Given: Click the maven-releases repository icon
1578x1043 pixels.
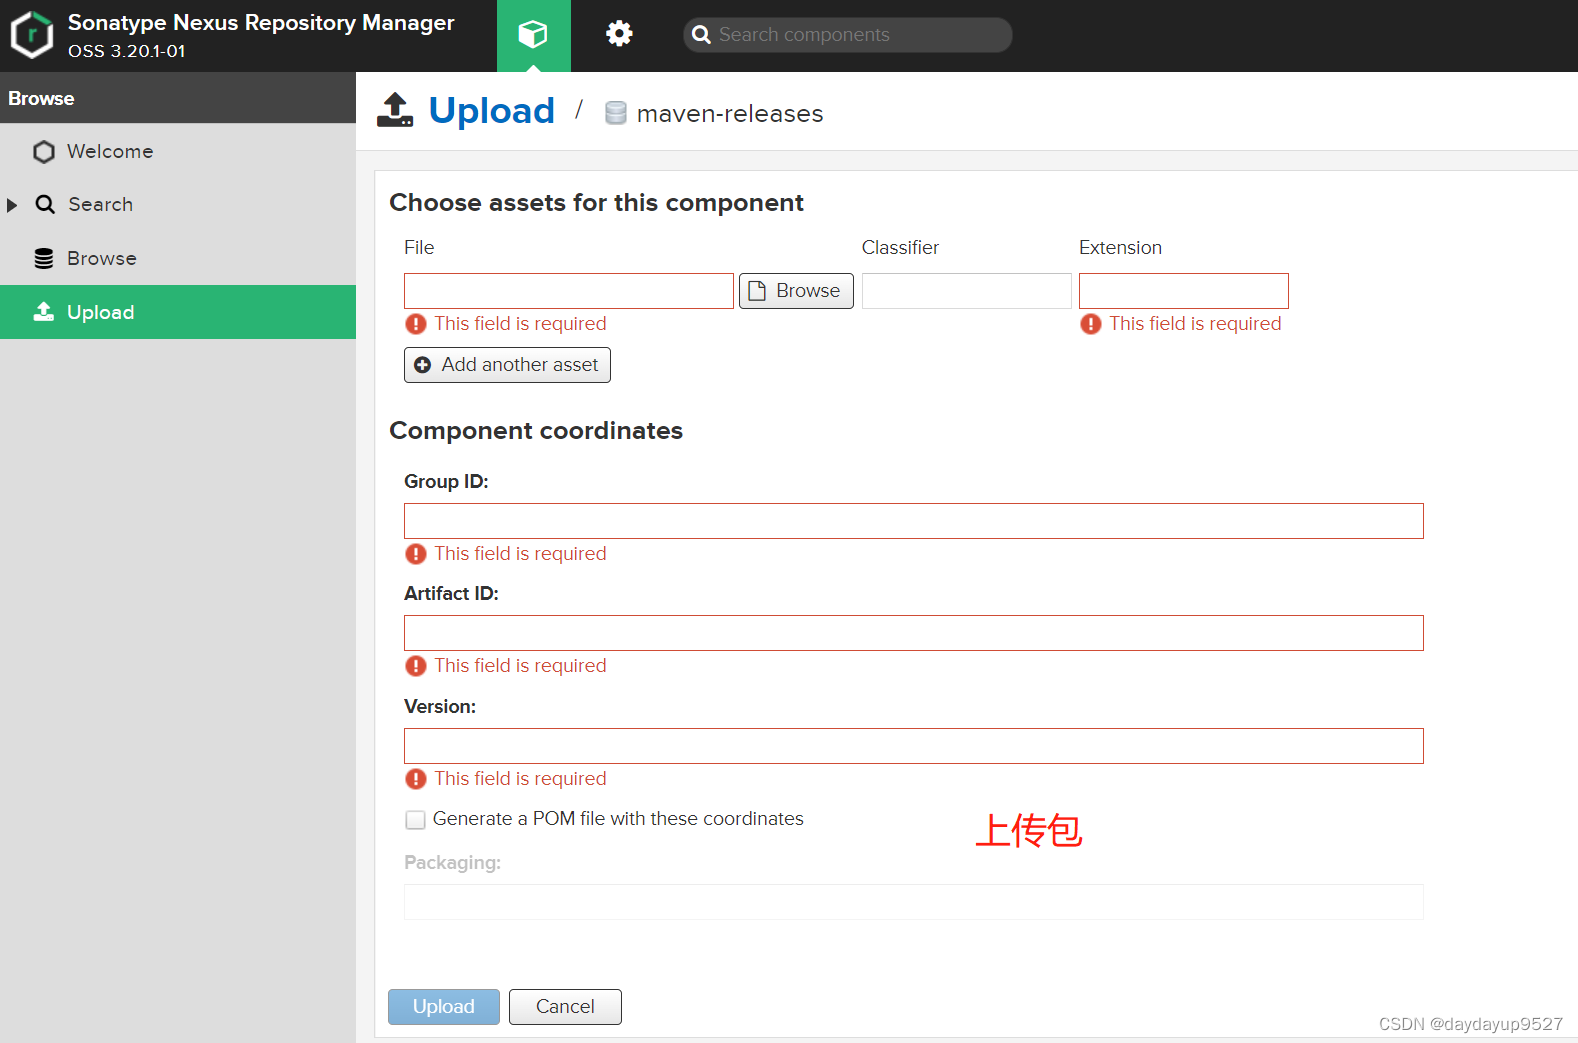Looking at the screenshot, I should pyautogui.click(x=616, y=113).
